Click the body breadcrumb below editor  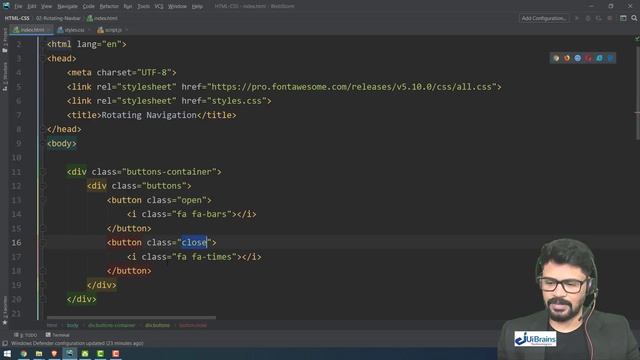(x=72, y=325)
